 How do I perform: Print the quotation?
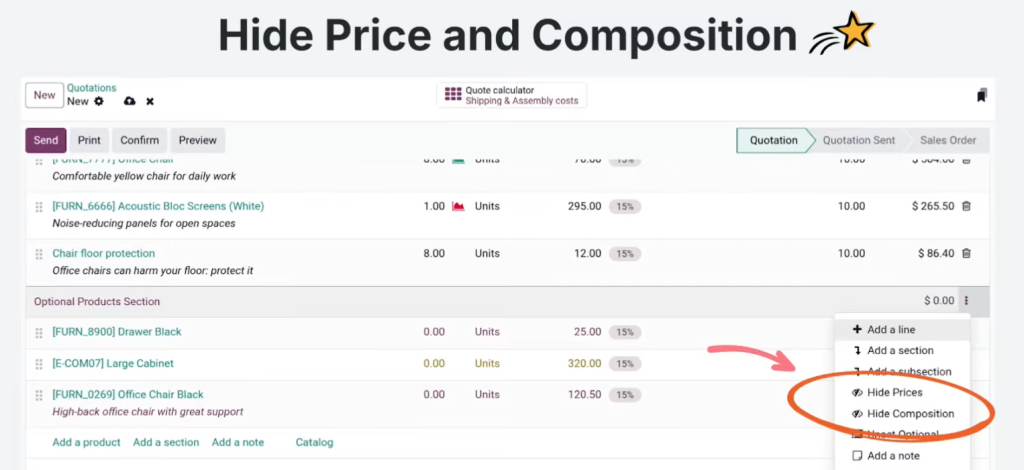[89, 140]
